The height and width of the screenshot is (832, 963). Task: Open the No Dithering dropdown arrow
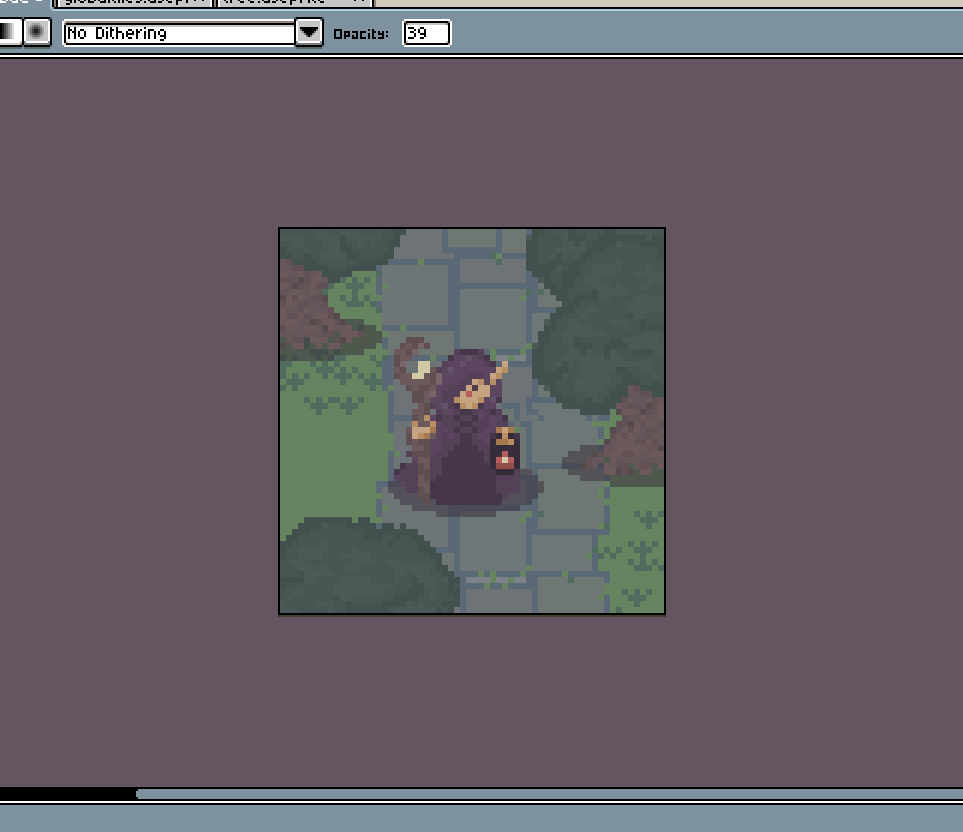click(x=309, y=32)
